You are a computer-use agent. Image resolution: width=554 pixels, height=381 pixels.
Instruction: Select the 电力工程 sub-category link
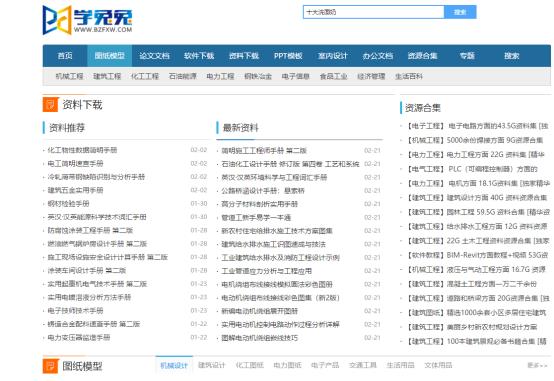(x=220, y=76)
